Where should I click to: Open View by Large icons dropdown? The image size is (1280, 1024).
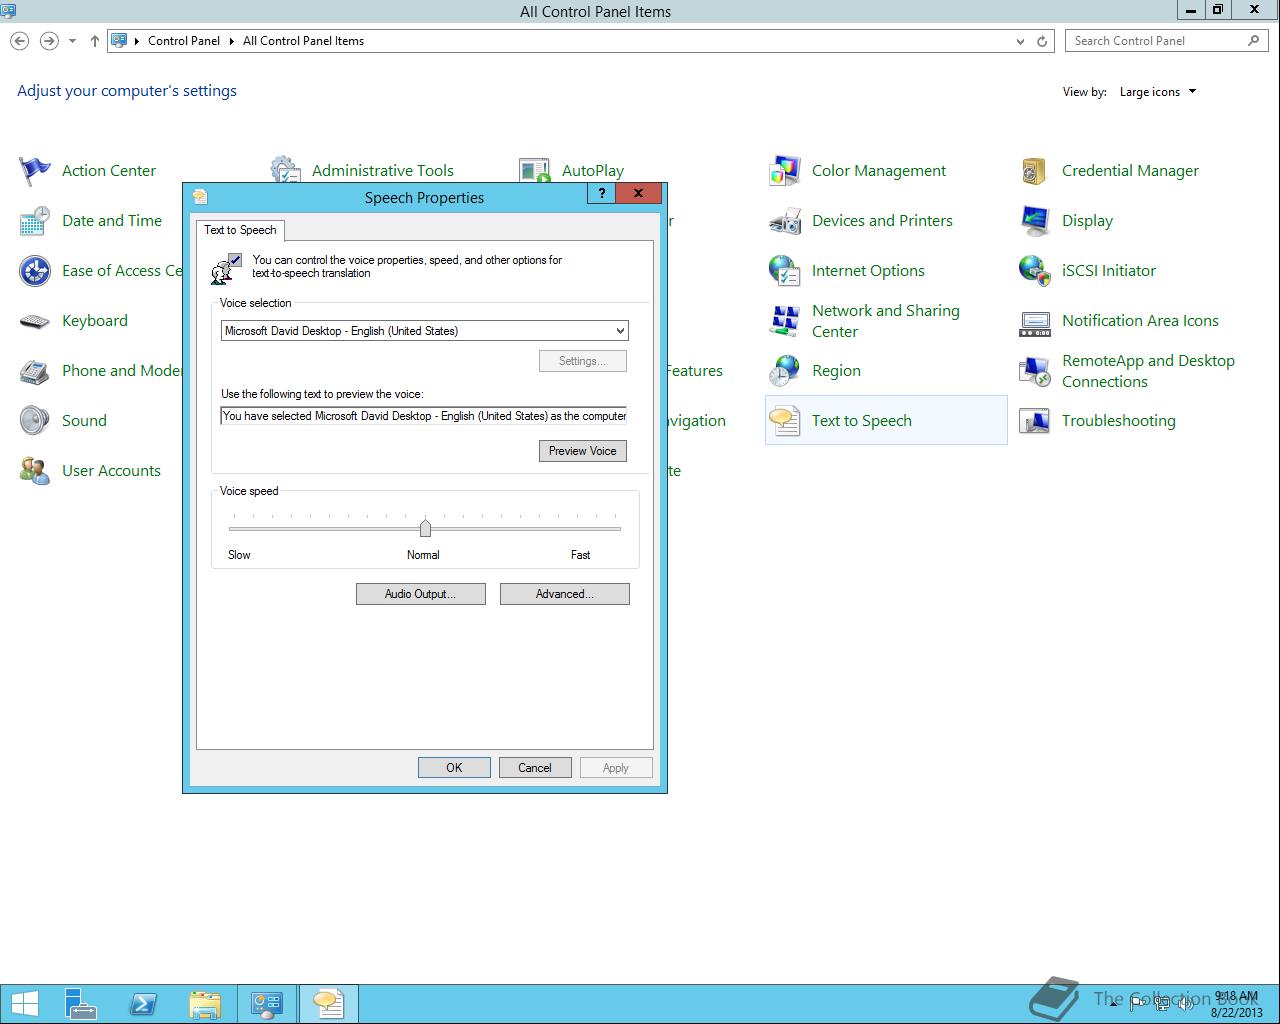pos(1158,92)
